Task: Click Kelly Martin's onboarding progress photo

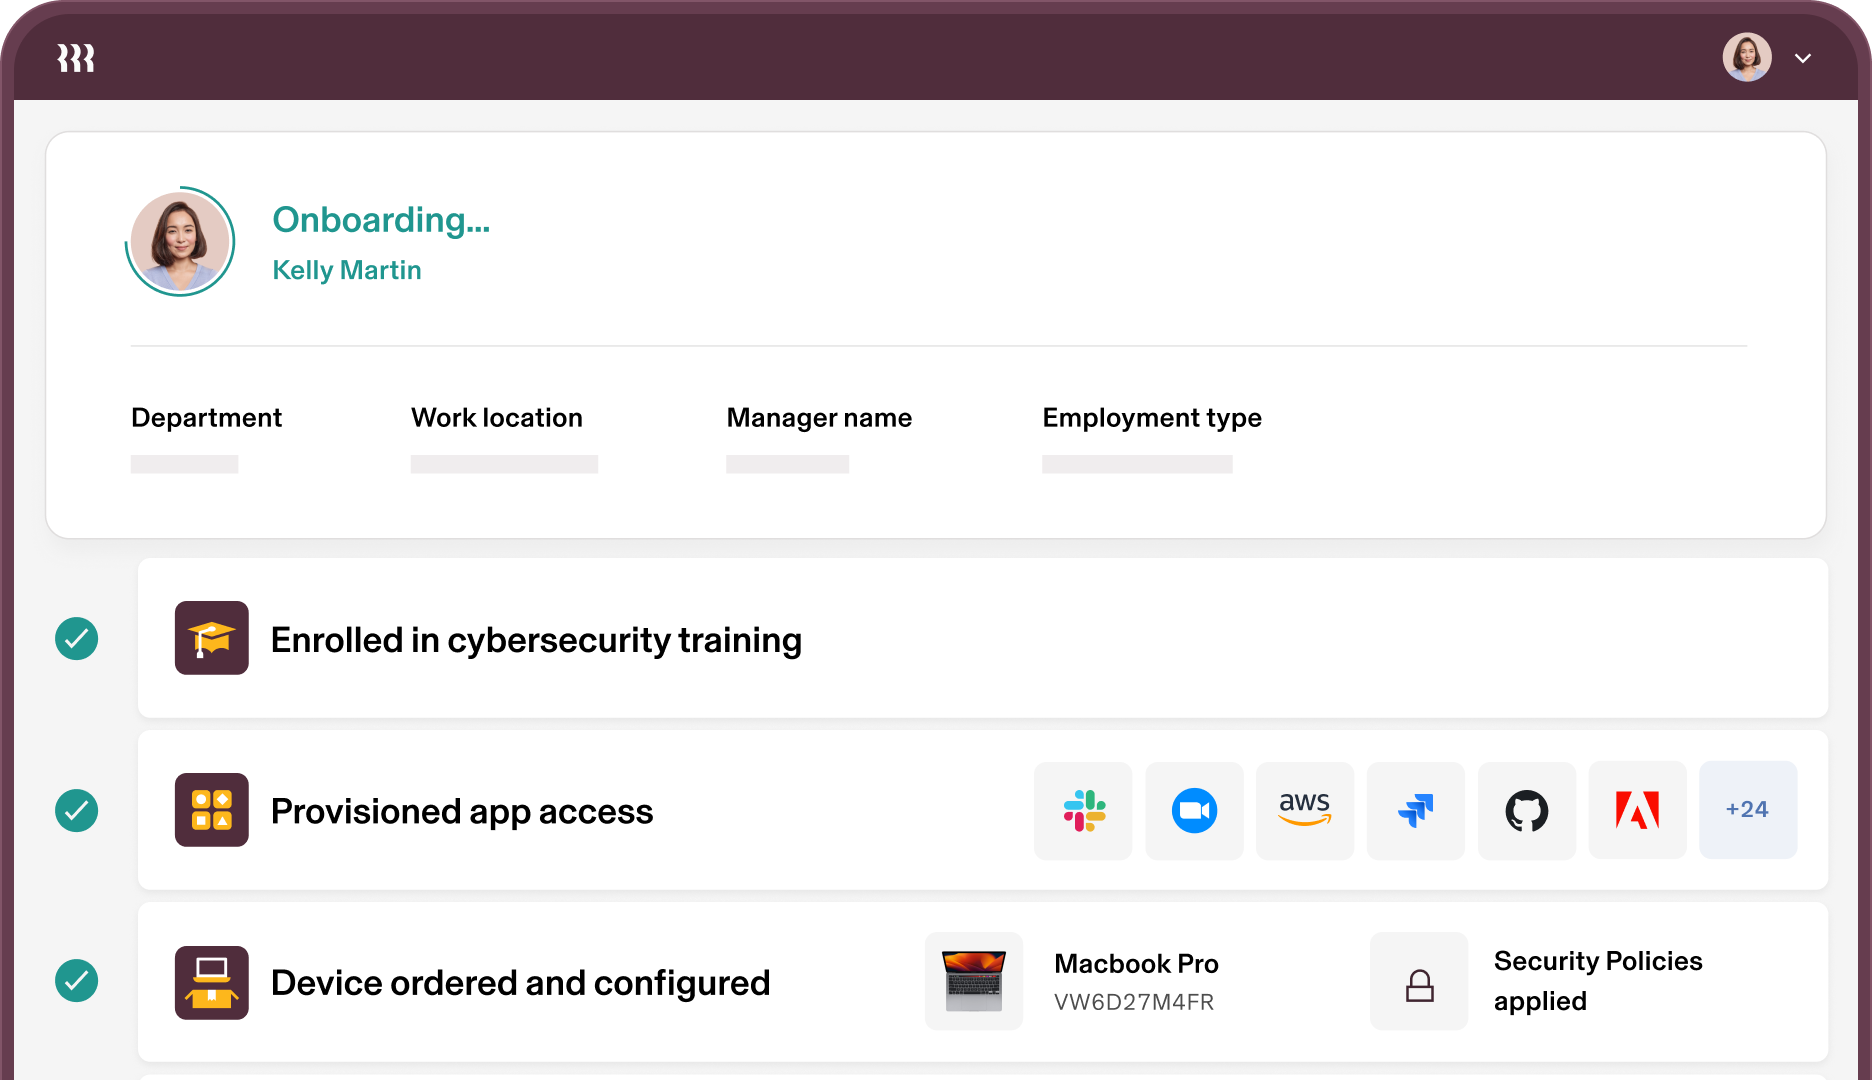Action: coord(180,242)
